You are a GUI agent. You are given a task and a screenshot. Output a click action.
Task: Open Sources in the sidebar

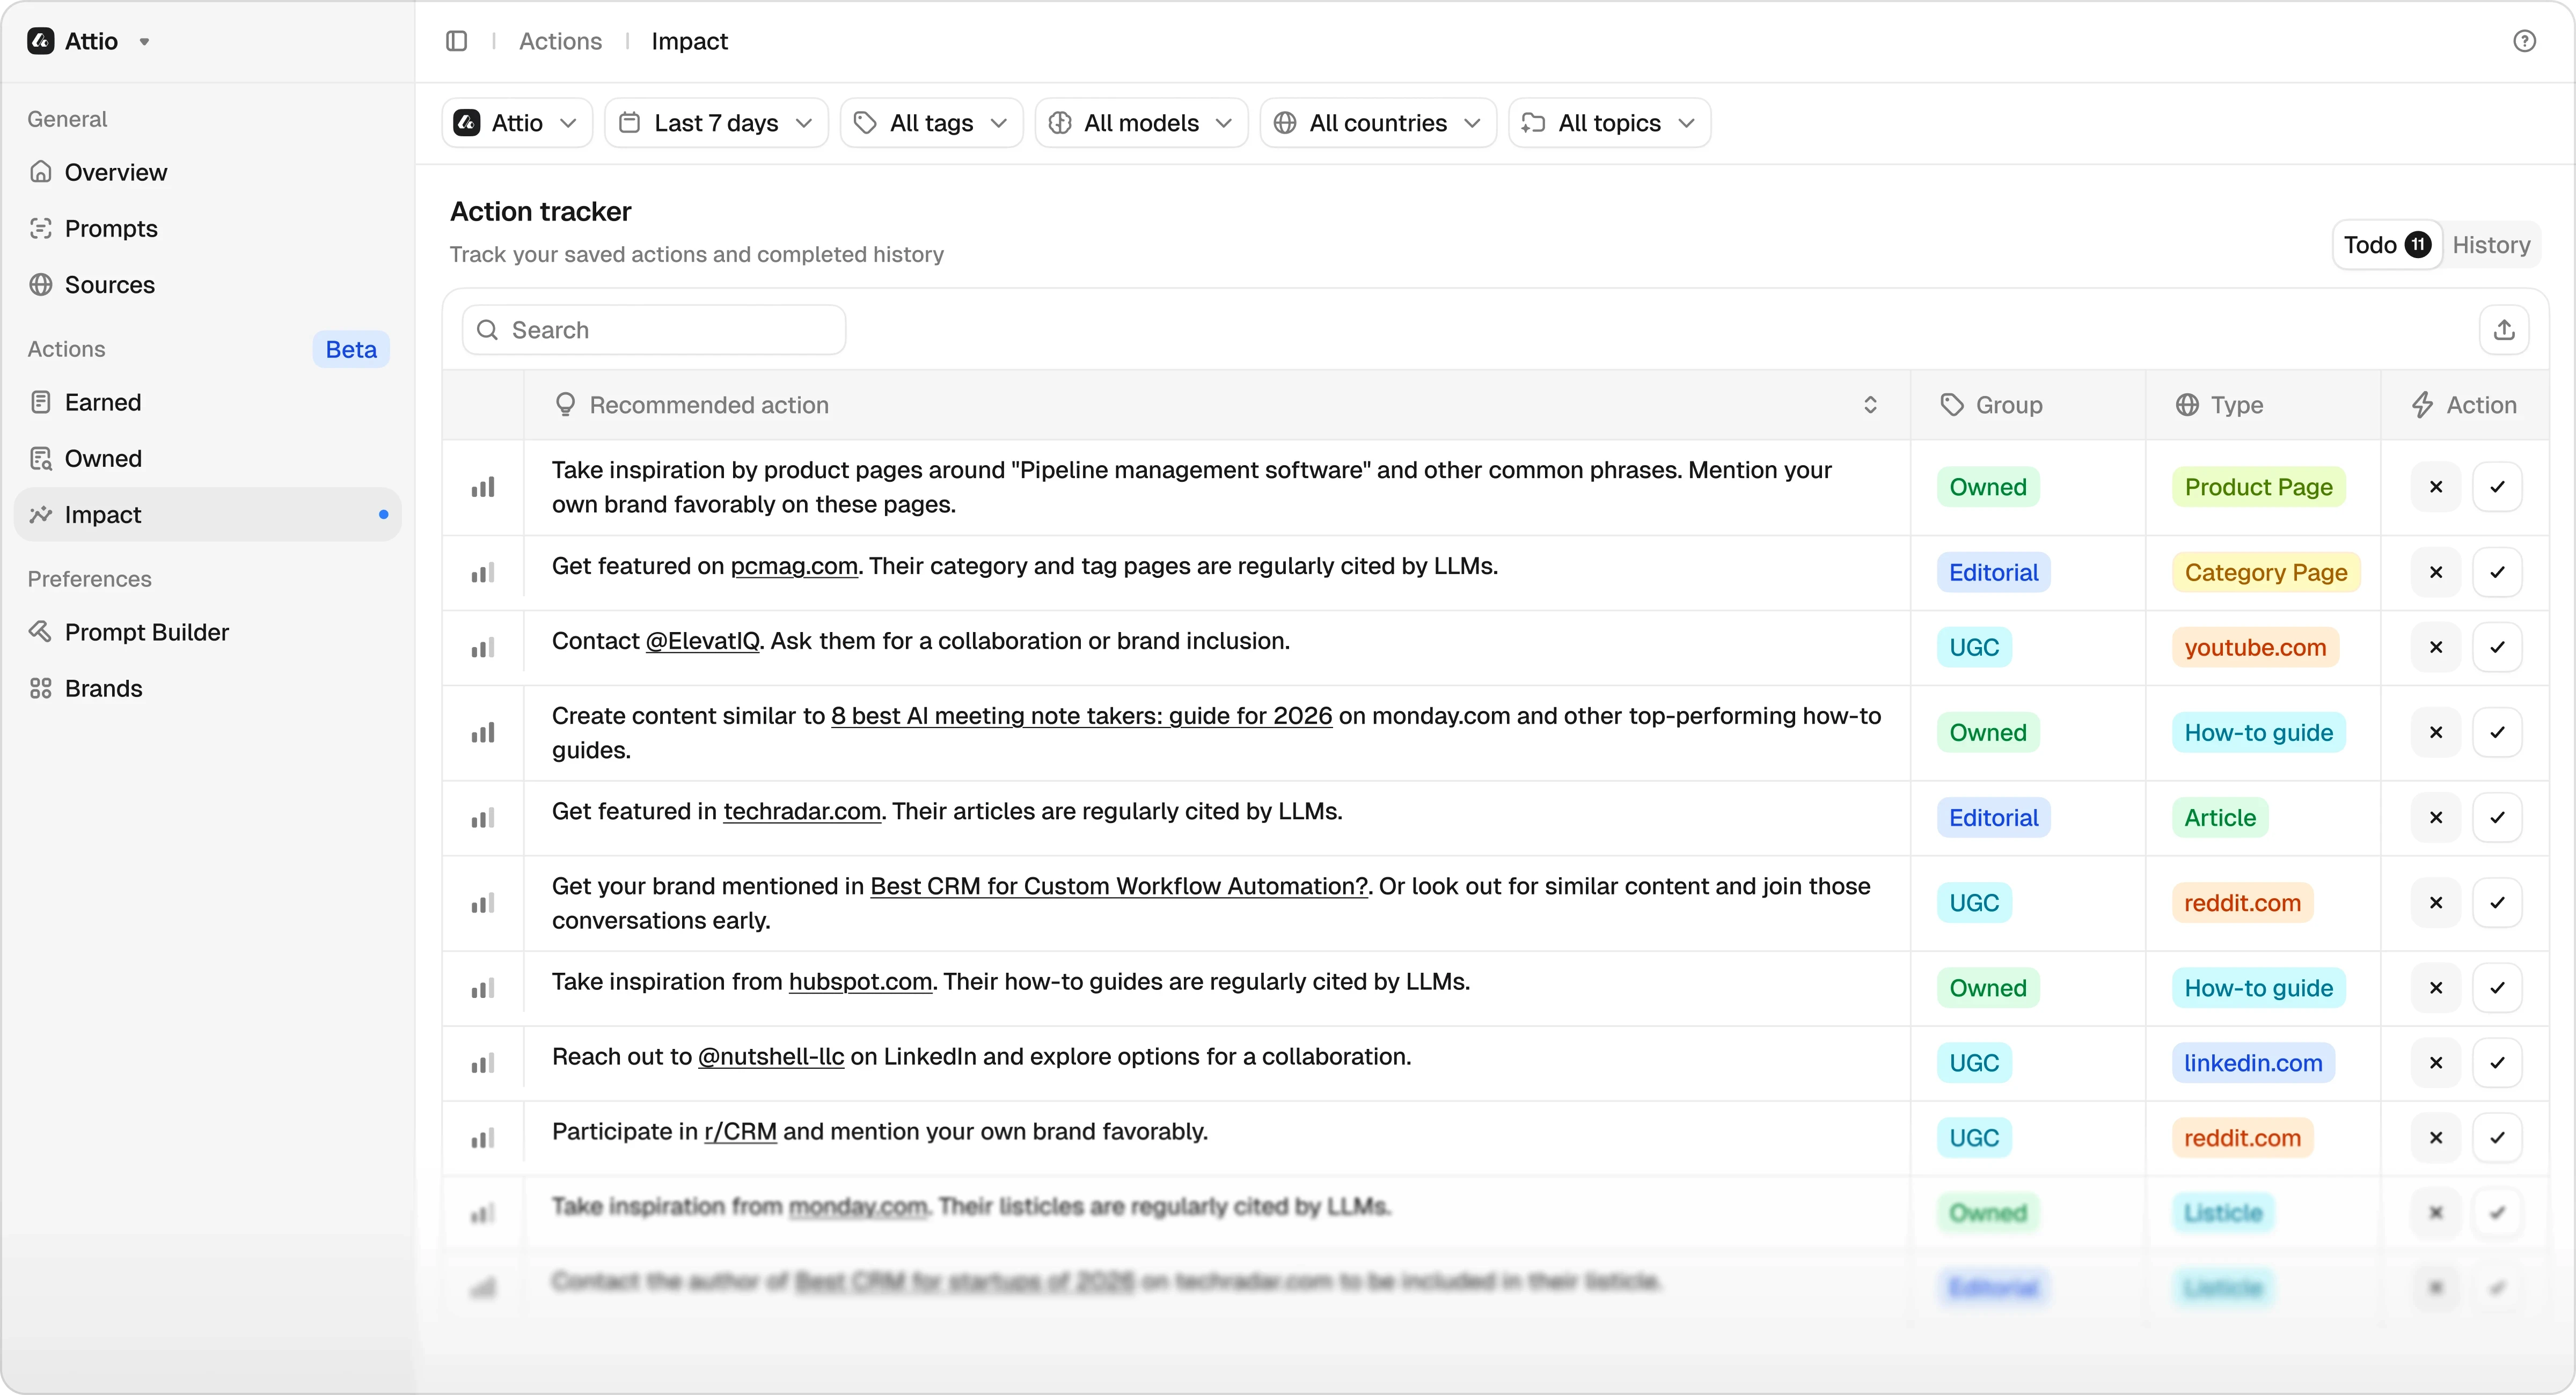point(109,285)
